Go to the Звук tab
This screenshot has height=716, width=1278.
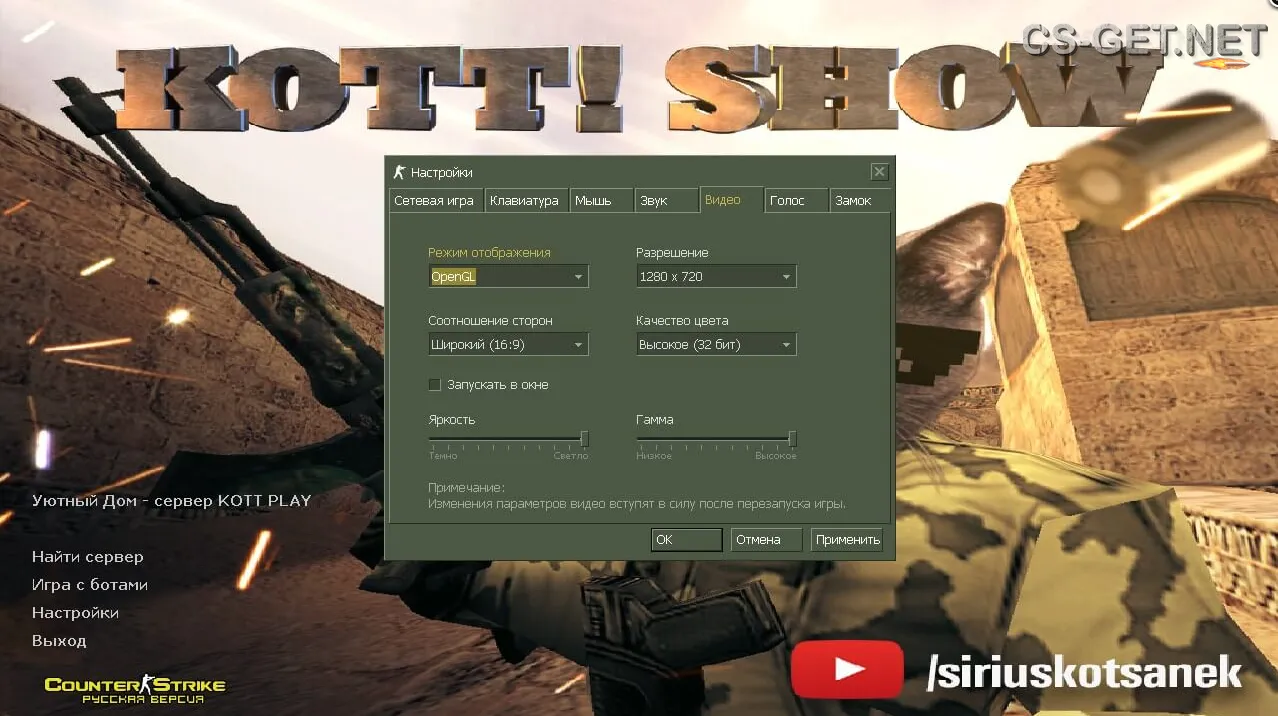(666, 200)
